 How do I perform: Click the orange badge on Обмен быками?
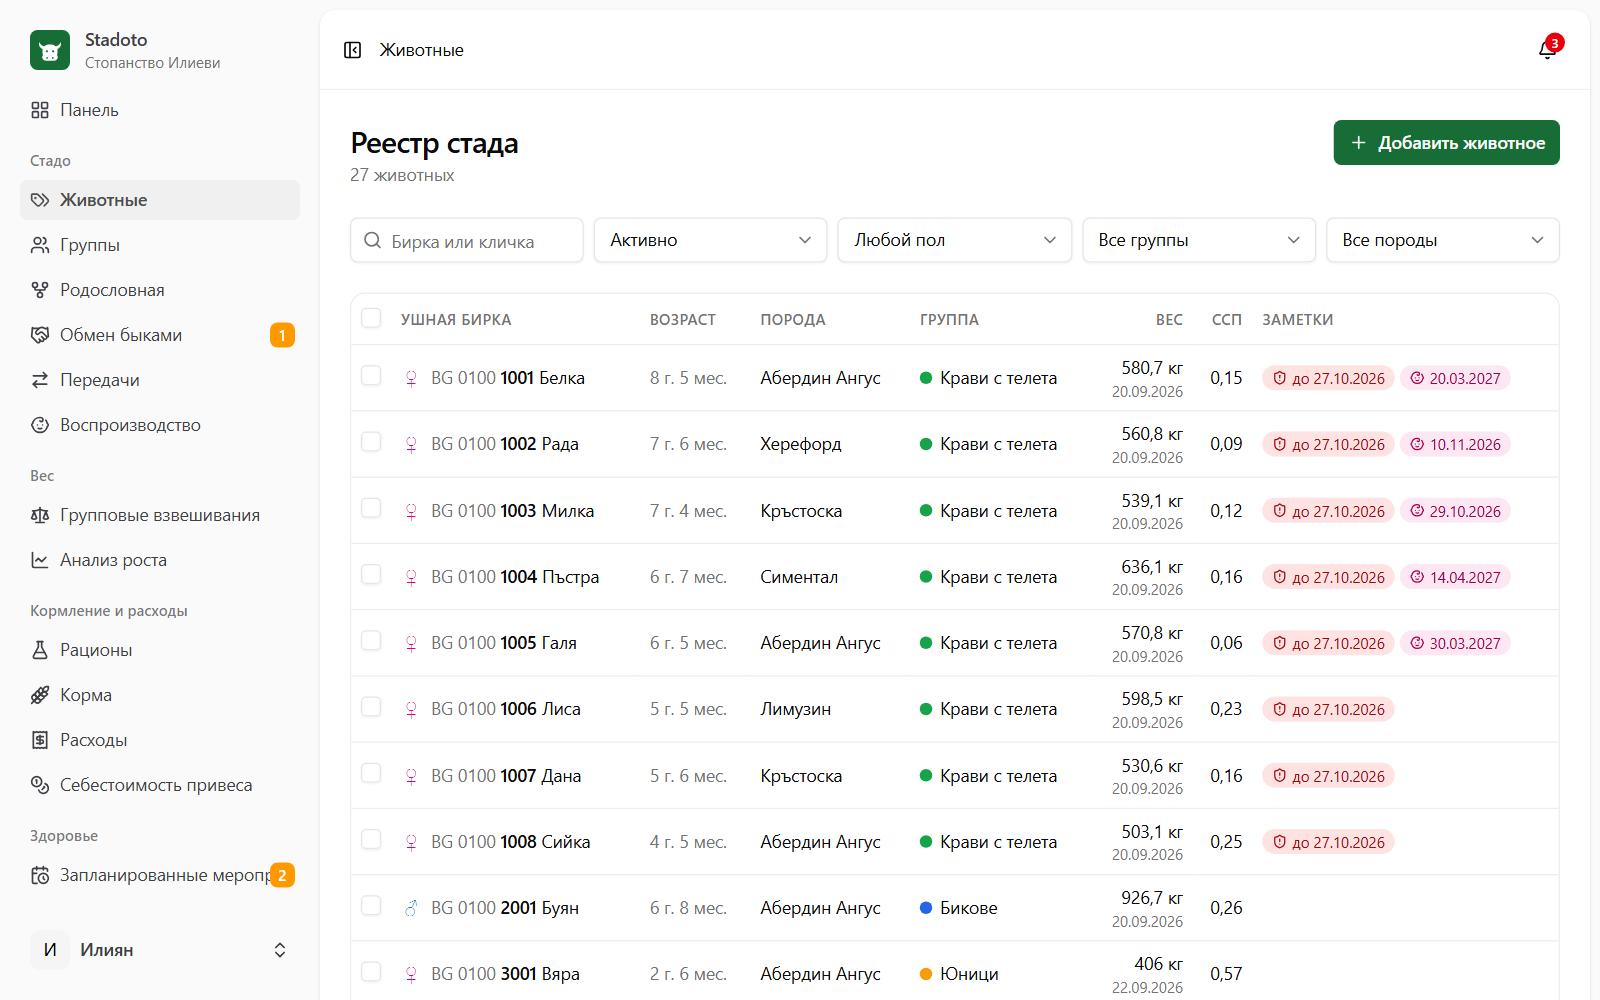pyautogui.click(x=282, y=335)
